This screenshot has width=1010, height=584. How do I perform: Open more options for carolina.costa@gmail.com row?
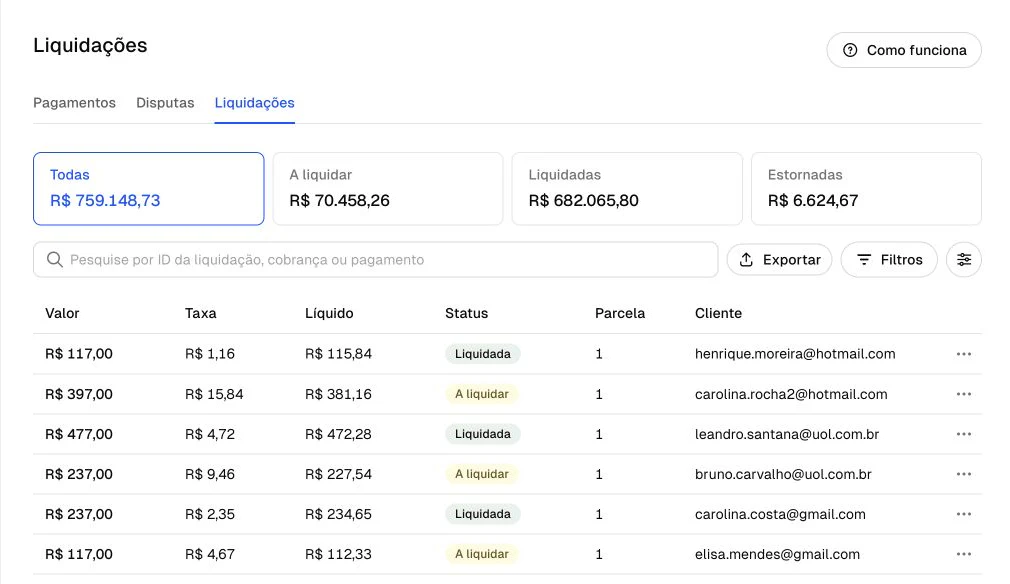pos(964,514)
